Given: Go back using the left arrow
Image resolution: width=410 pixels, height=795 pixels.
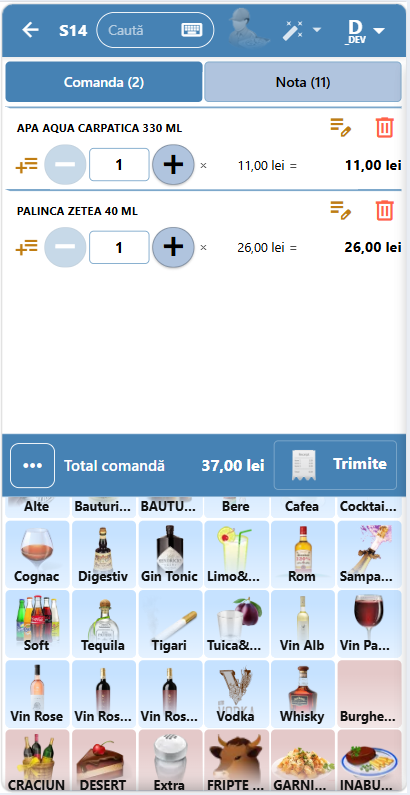Looking at the screenshot, I should pos(30,30).
